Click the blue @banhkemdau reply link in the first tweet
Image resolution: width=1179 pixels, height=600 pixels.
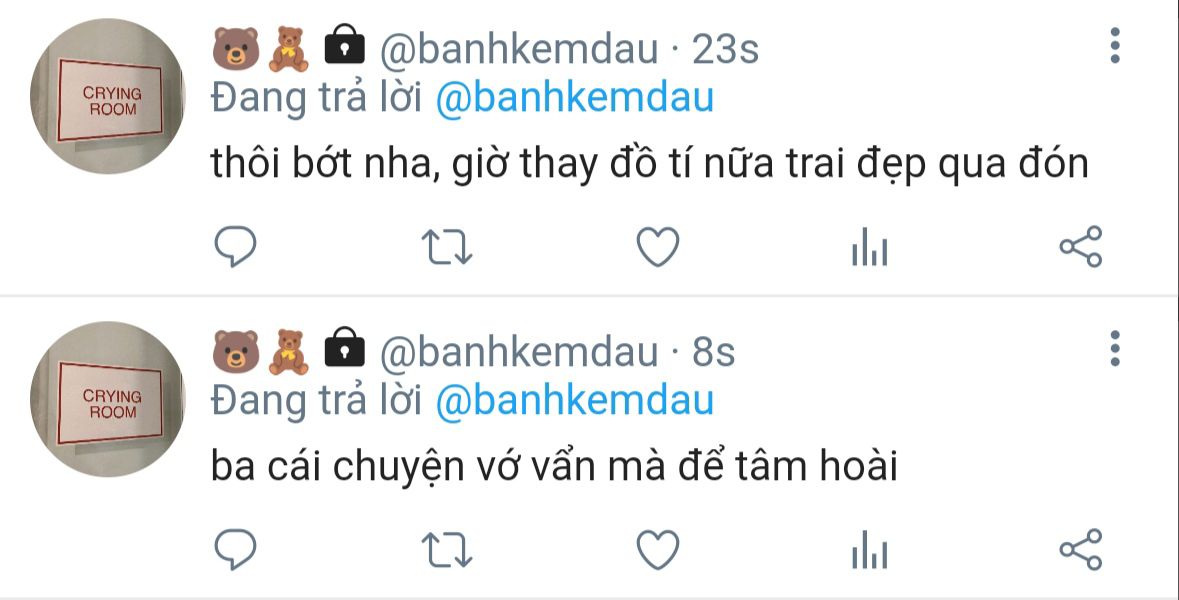pyautogui.click(x=574, y=99)
